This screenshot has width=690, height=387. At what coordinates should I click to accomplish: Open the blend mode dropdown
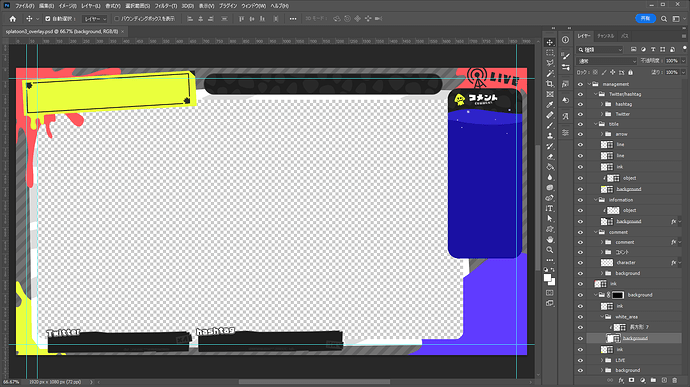(x=607, y=61)
